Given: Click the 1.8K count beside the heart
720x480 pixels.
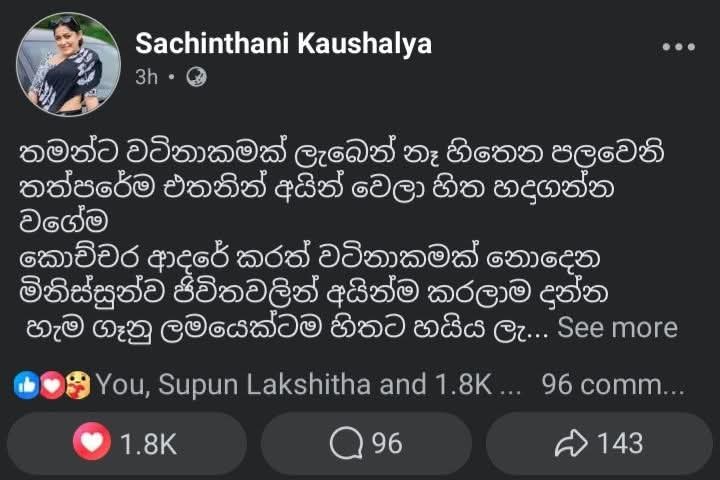Looking at the screenshot, I should pyautogui.click(x=148, y=443).
